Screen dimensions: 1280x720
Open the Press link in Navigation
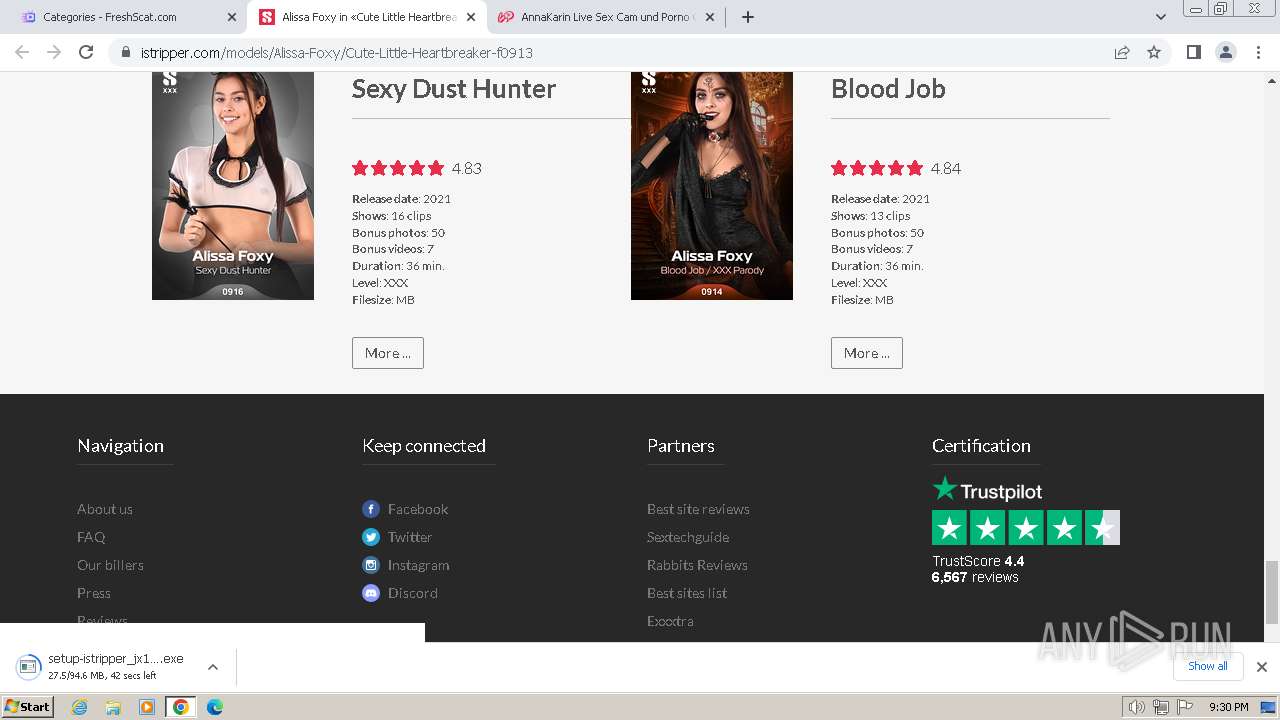click(x=94, y=593)
